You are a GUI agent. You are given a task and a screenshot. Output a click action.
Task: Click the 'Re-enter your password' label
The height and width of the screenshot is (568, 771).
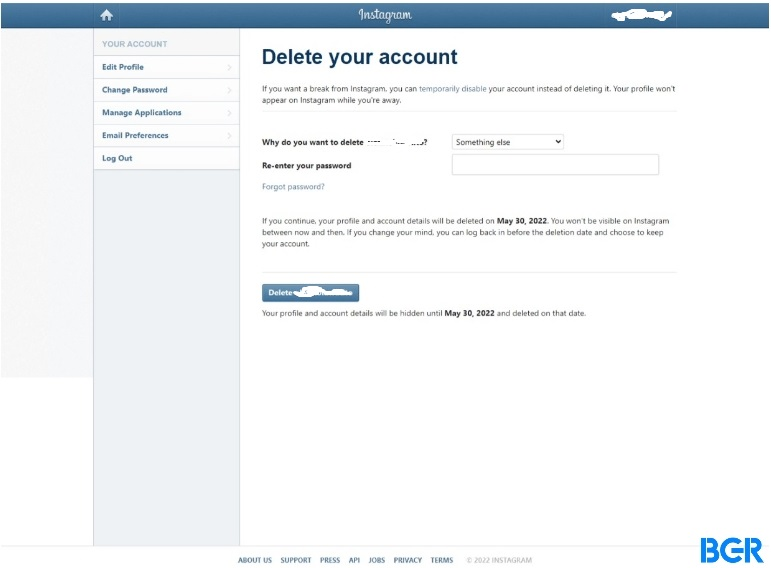(x=306, y=166)
